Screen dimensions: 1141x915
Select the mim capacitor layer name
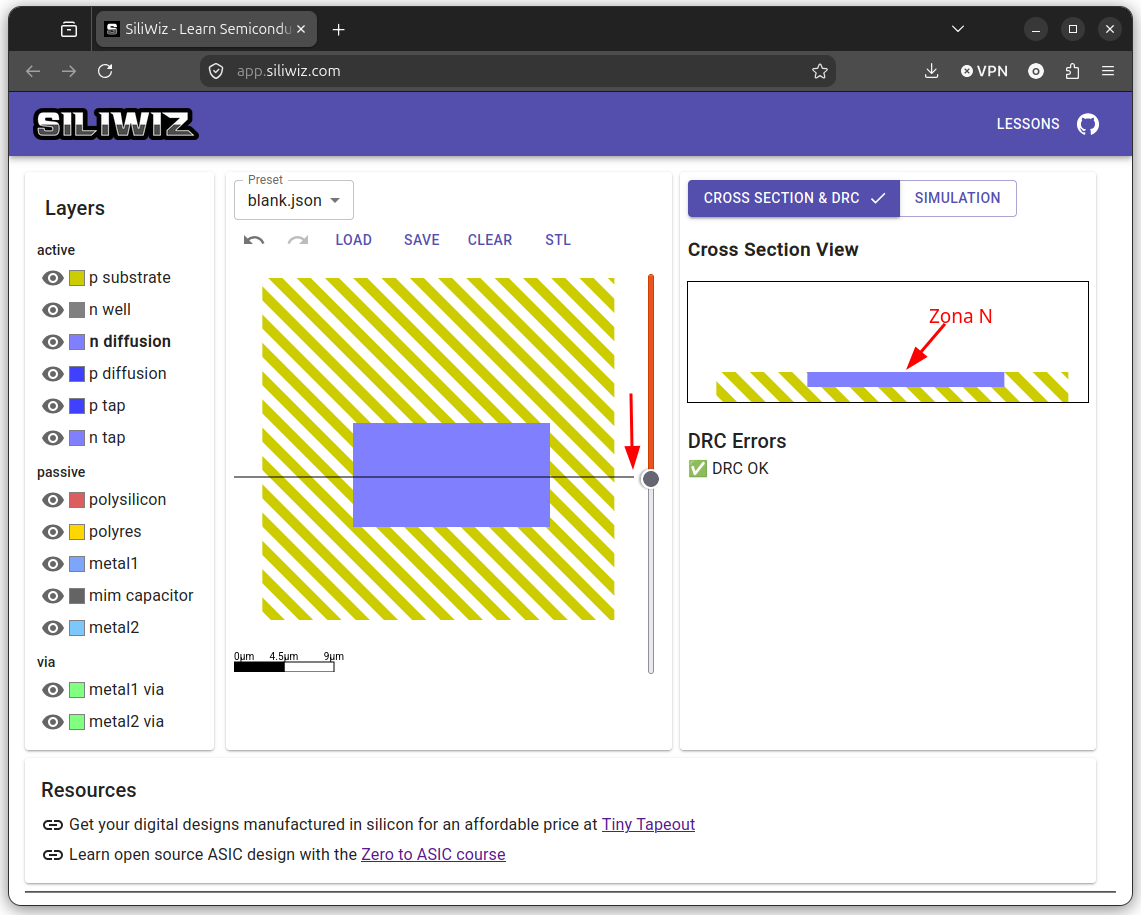pyautogui.click(x=141, y=596)
